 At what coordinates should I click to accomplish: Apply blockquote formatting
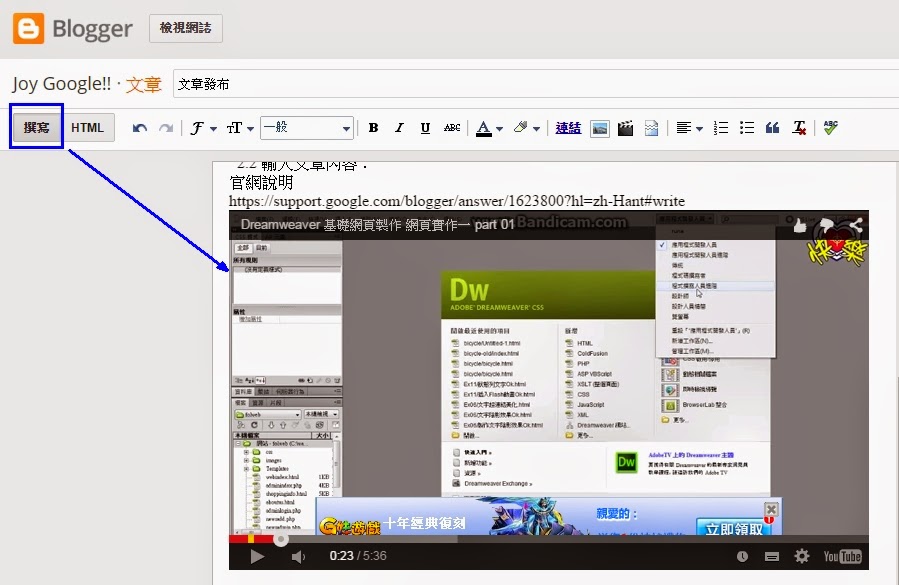(772, 128)
